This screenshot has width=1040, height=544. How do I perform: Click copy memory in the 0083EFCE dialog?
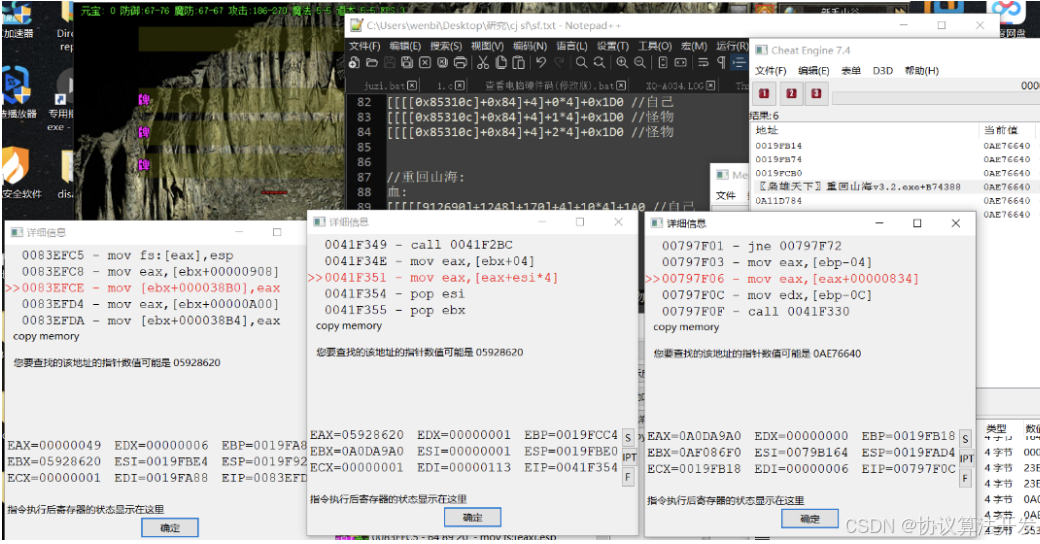point(46,336)
